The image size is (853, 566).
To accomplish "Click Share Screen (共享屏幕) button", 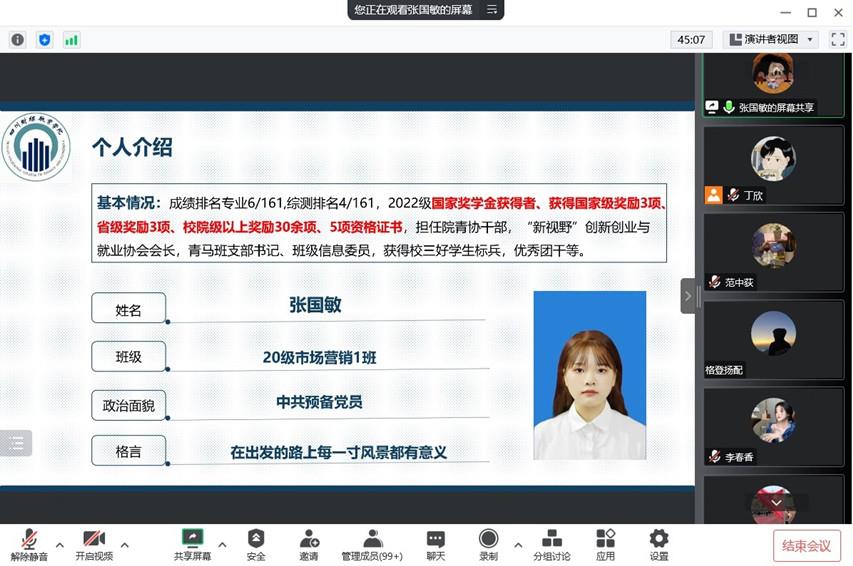I will pyautogui.click(x=192, y=545).
